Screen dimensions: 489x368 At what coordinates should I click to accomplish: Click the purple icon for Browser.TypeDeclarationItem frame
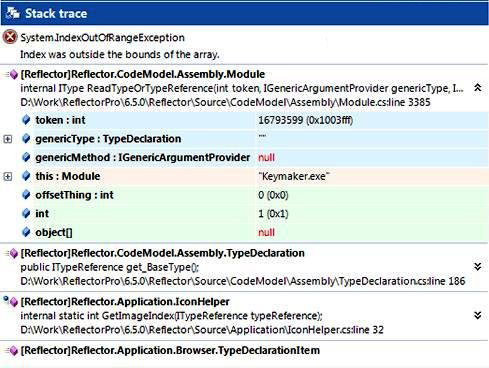tap(12, 351)
